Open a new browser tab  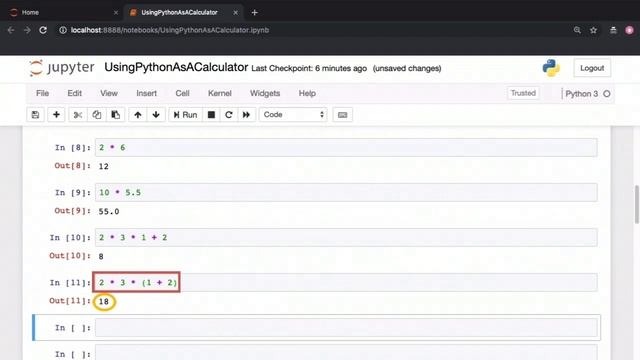pos(254,13)
